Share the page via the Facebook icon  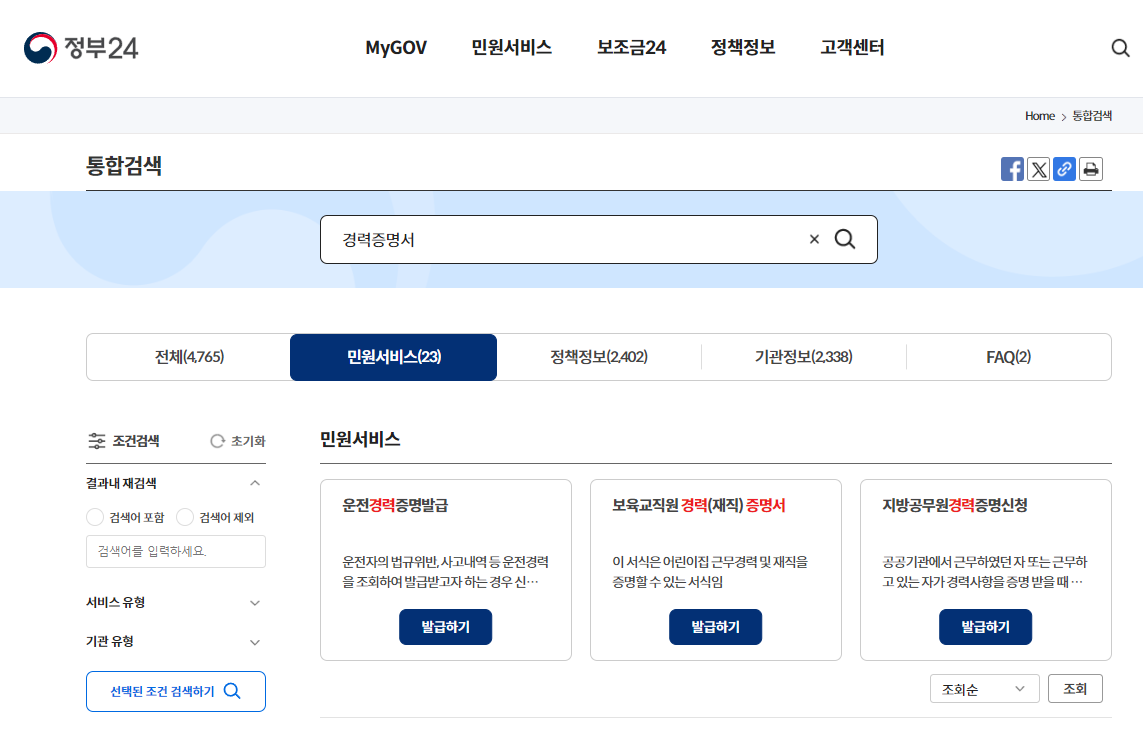[x=1012, y=168]
